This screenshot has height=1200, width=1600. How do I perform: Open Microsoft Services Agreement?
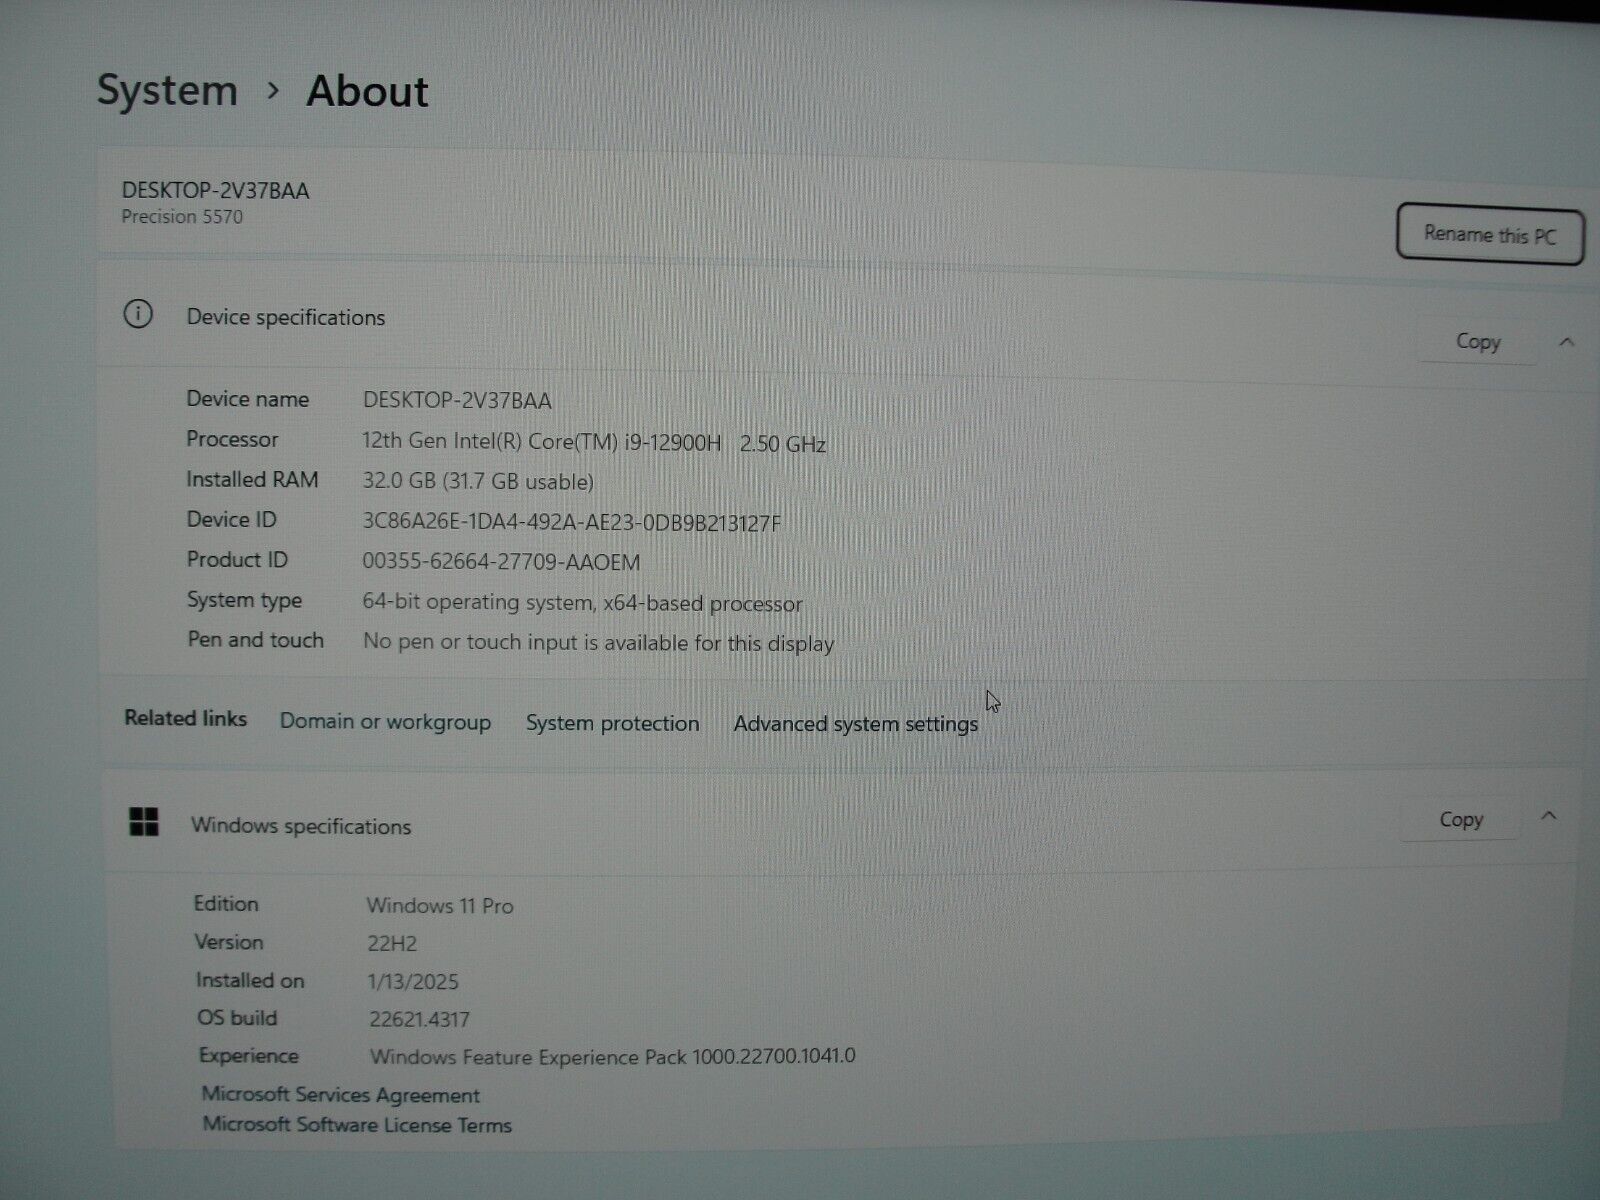click(x=341, y=1095)
